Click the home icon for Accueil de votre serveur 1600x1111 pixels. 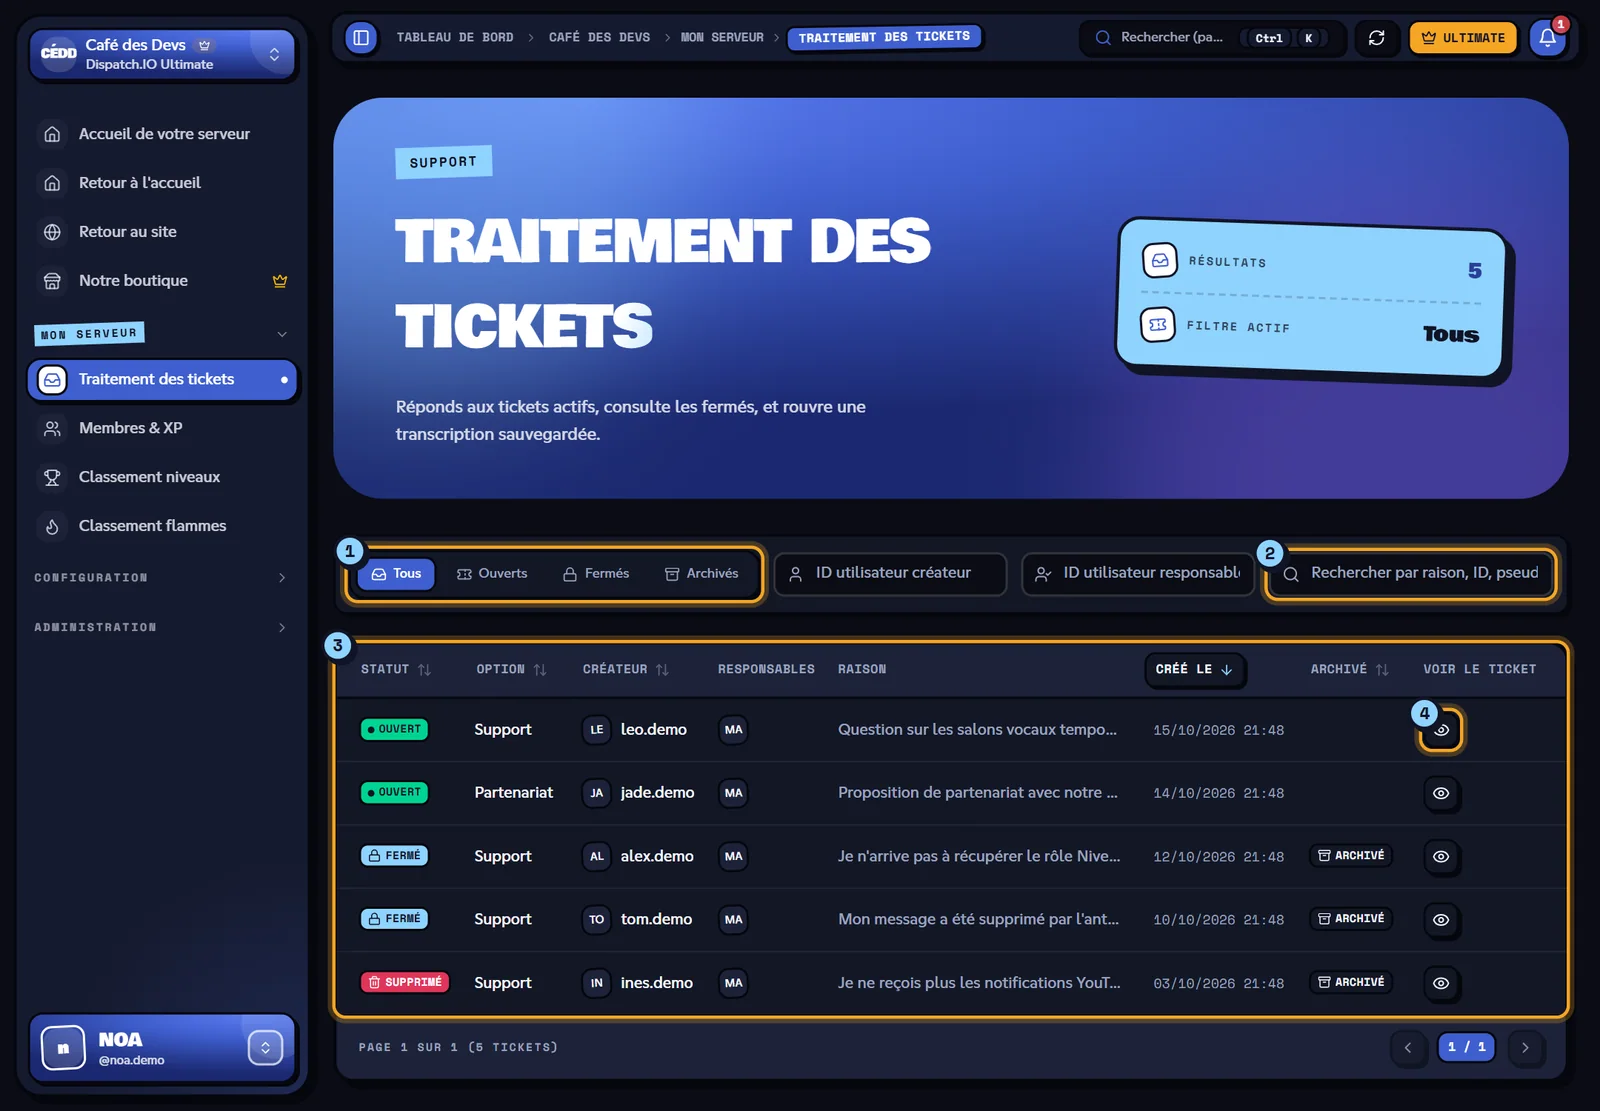[x=52, y=134]
